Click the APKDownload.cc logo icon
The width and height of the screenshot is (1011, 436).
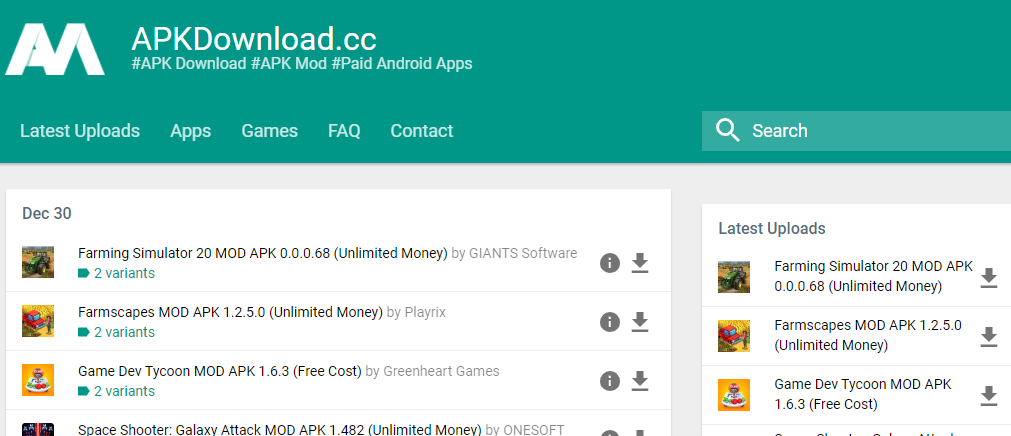click(x=55, y=49)
